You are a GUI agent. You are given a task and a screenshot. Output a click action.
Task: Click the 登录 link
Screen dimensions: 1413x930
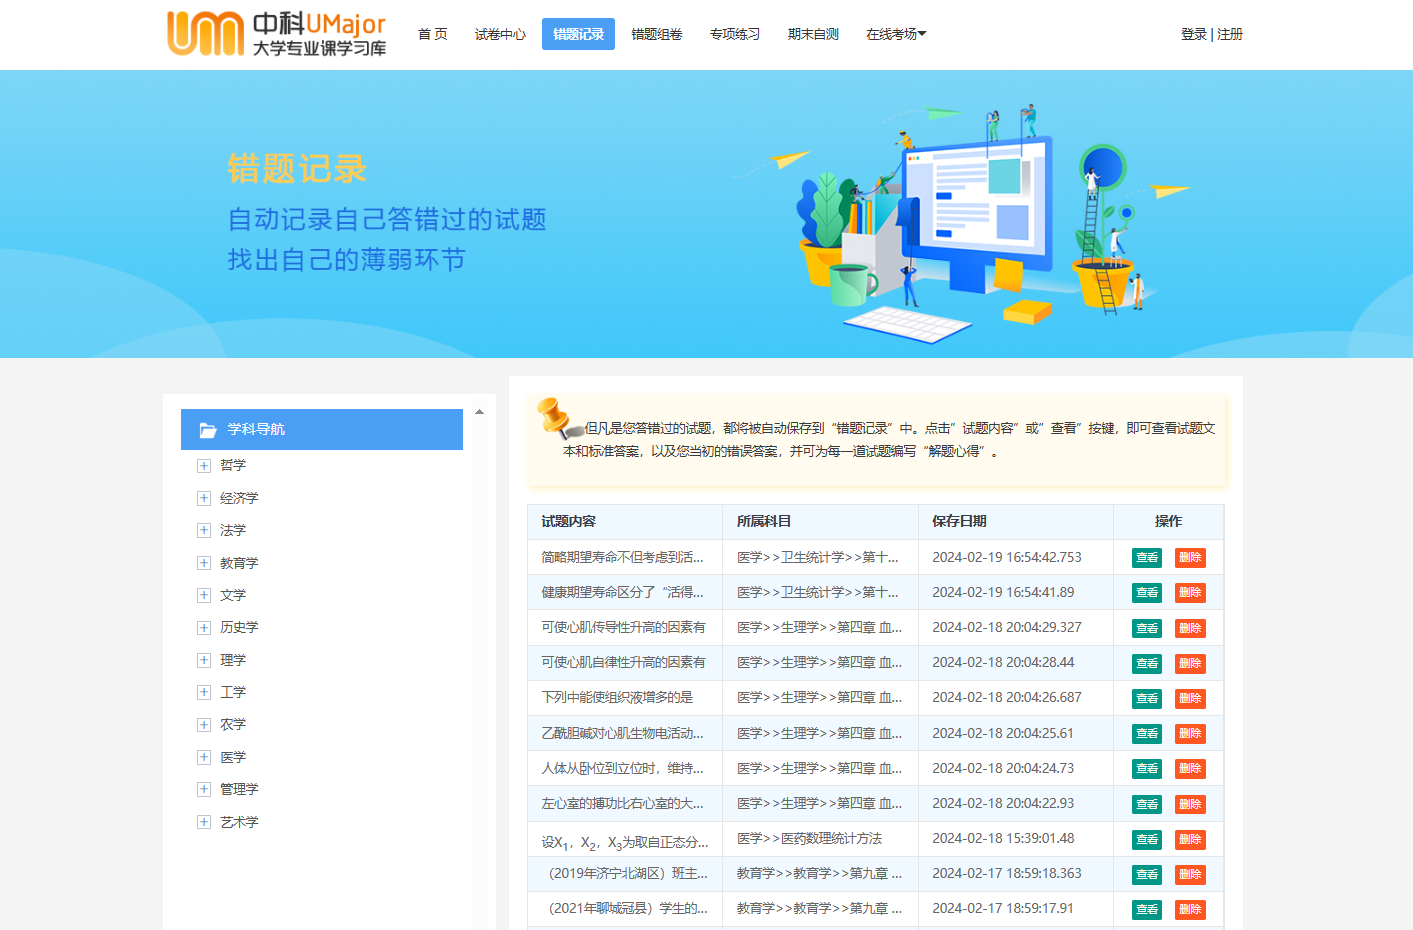(1193, 34)
